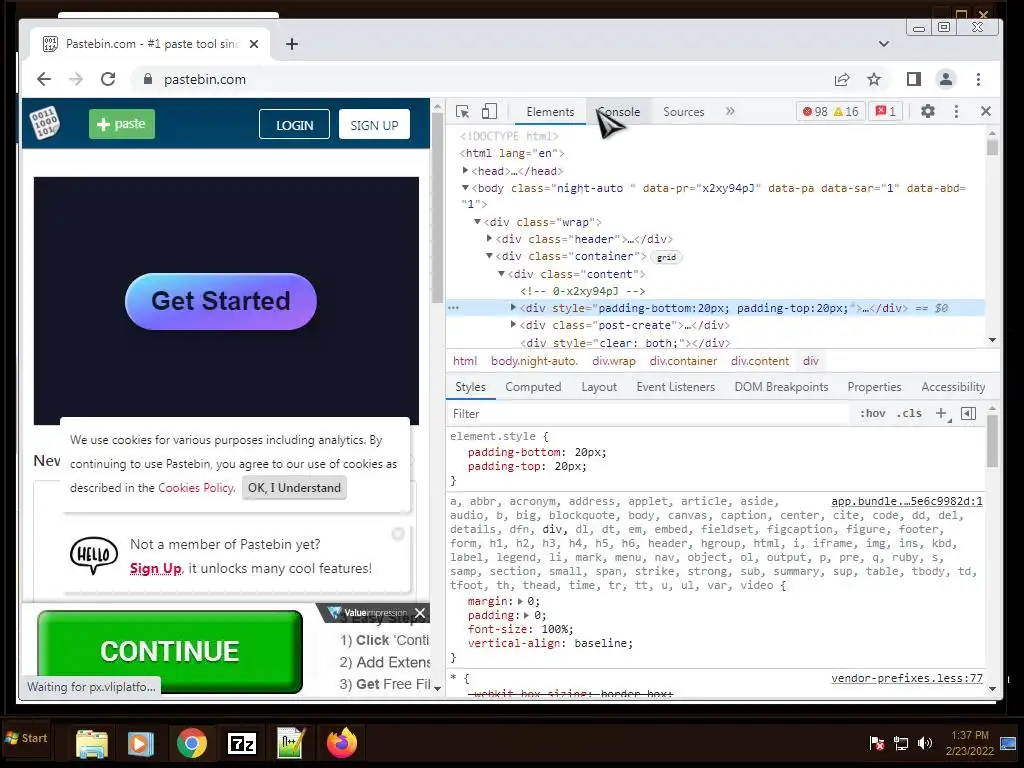Launch Firefox from the taskbar
The height and width of the screenshot is (768, 1024).
click(342, 743)
